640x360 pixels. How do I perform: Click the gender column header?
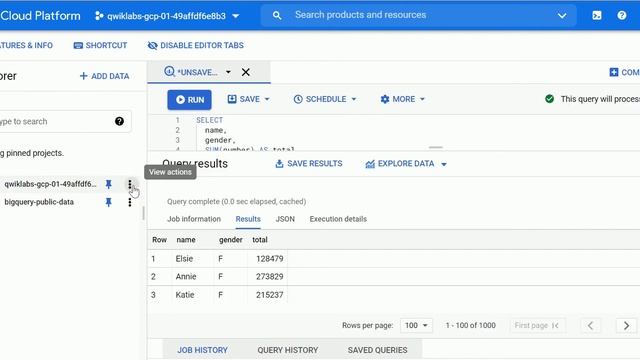[231, 240]
